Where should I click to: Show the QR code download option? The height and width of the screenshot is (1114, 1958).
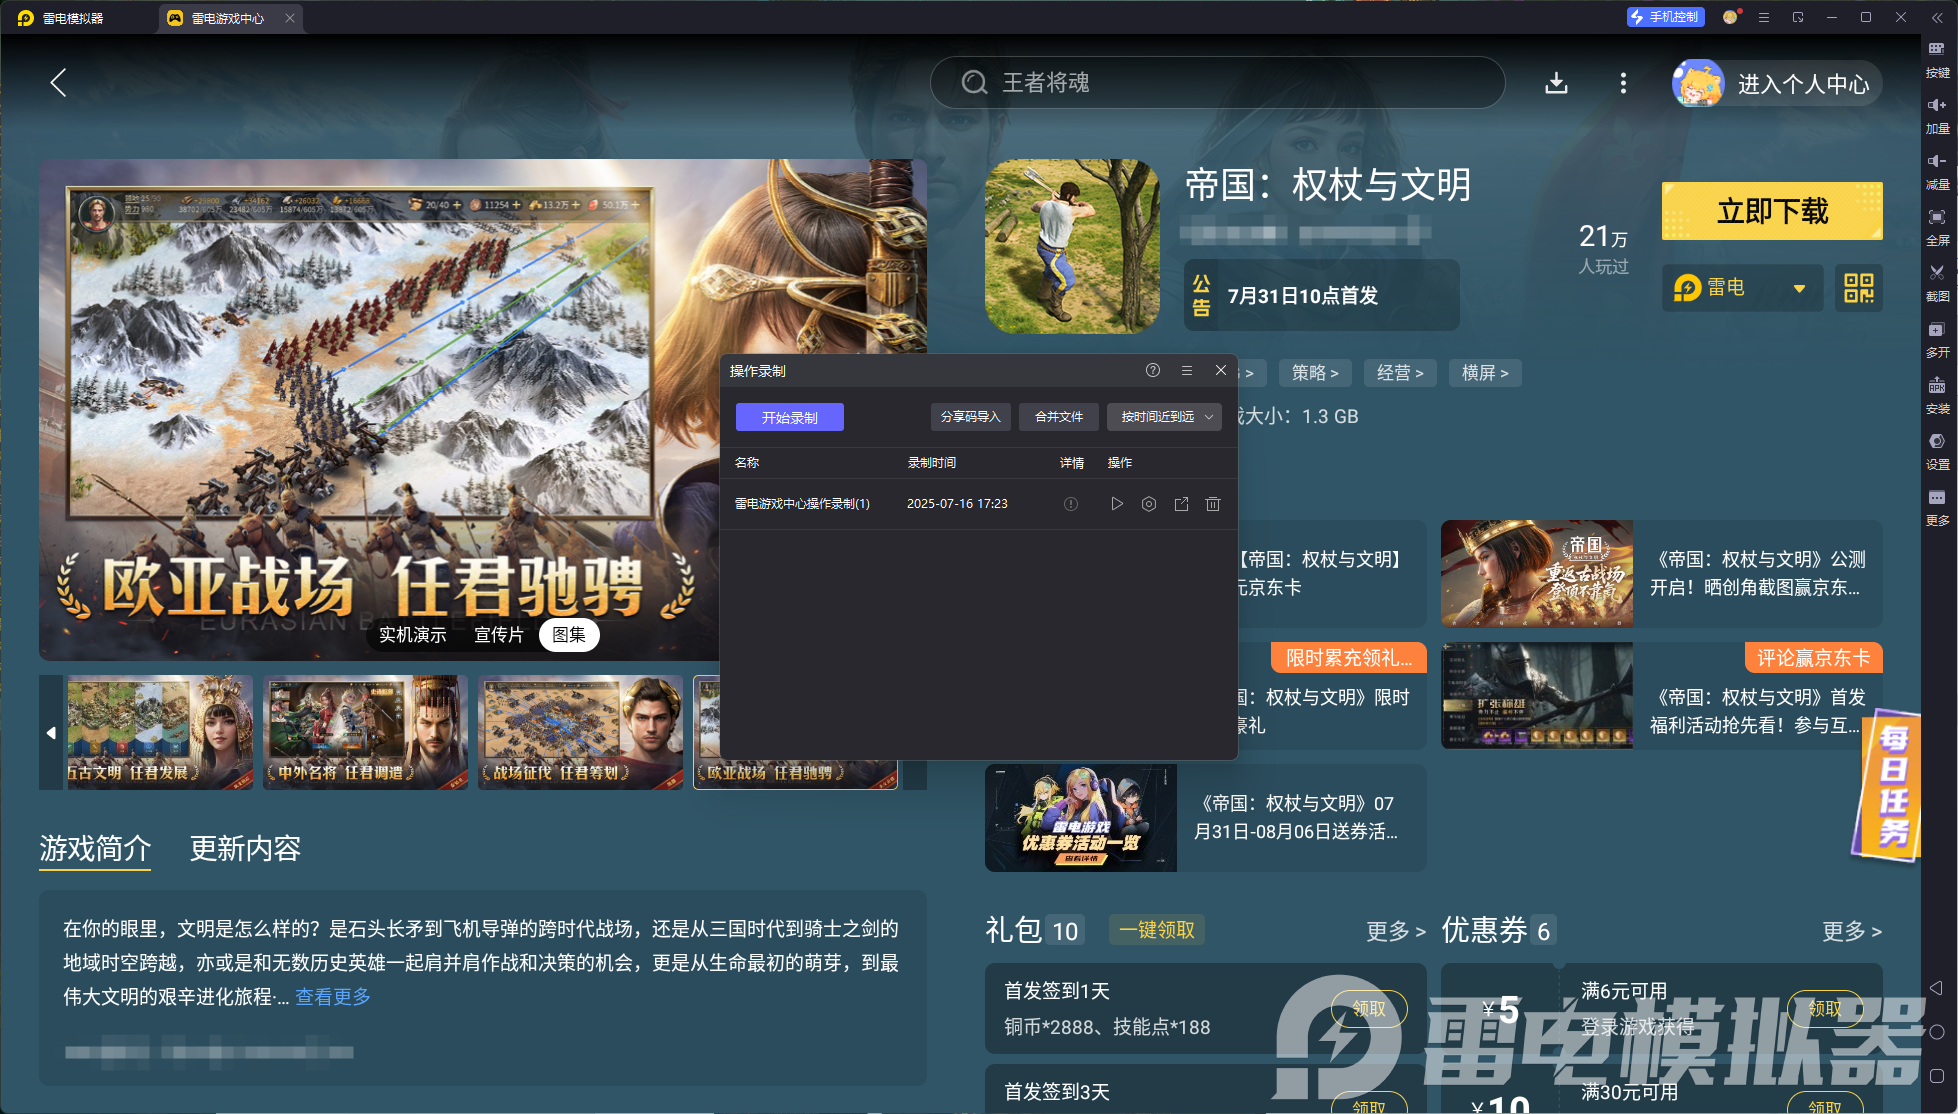click(x=1858, y=288)
